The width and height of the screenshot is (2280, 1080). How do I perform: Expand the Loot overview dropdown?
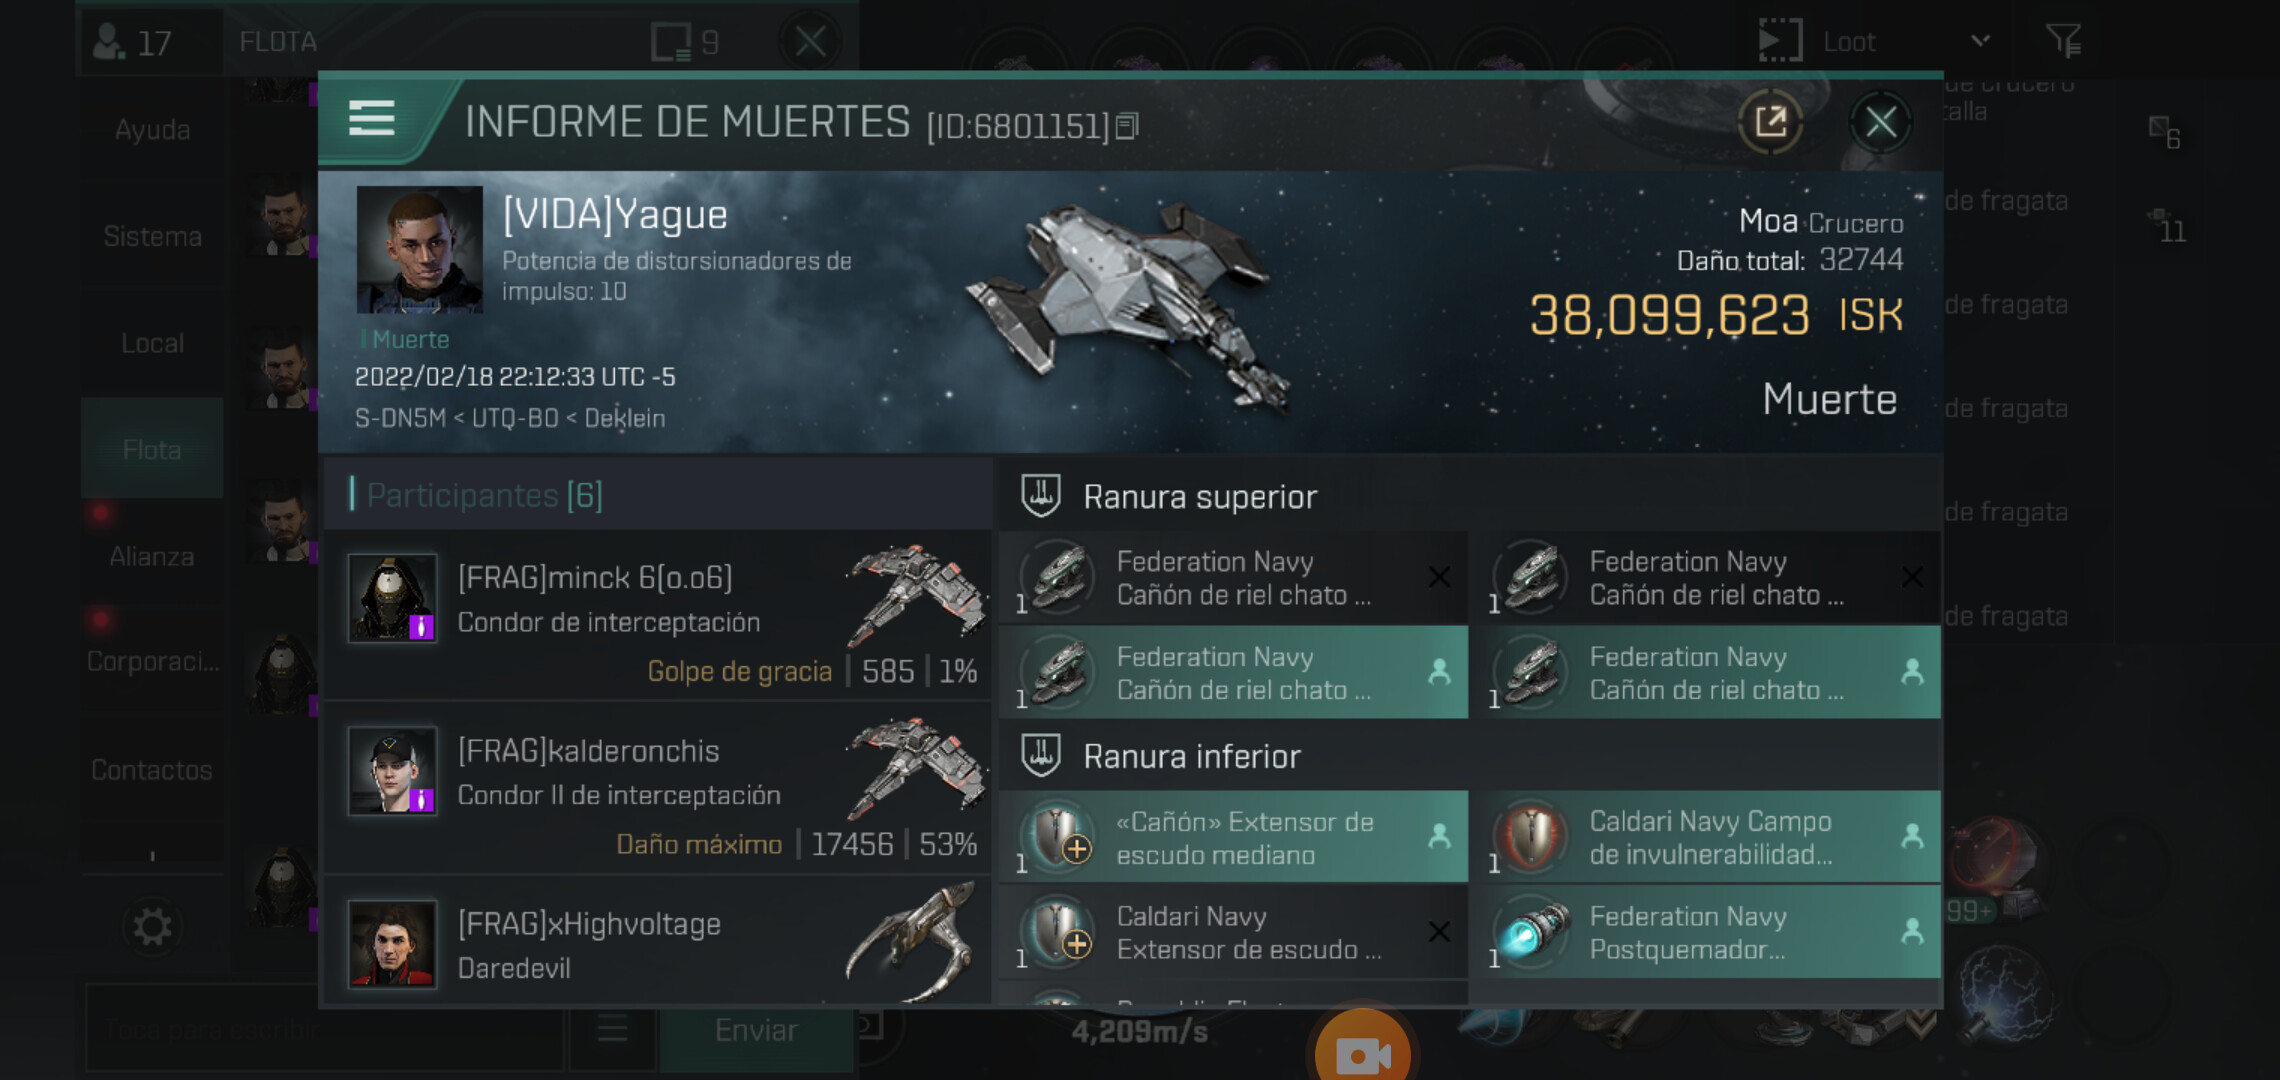click(1980, 41)
